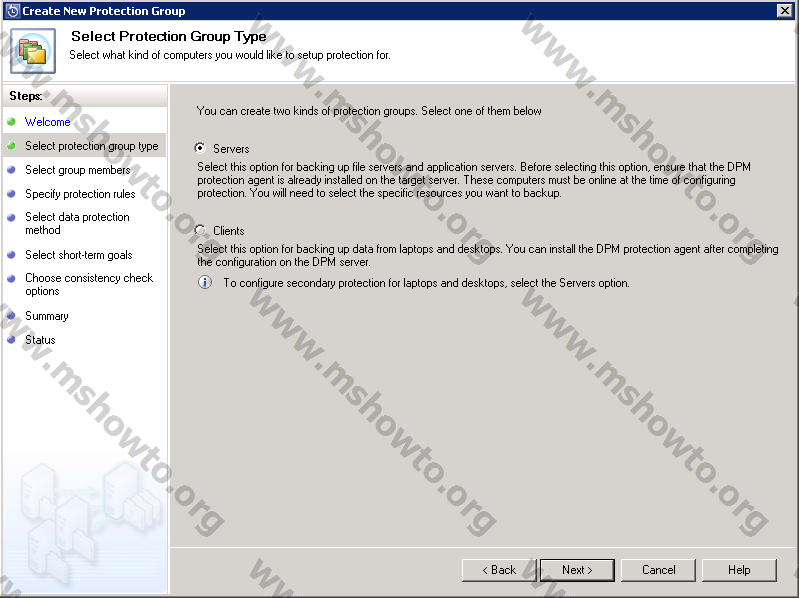Open Help for this wizard
Viewport: 799px width, 598px height.
click(x=739, y=570)
